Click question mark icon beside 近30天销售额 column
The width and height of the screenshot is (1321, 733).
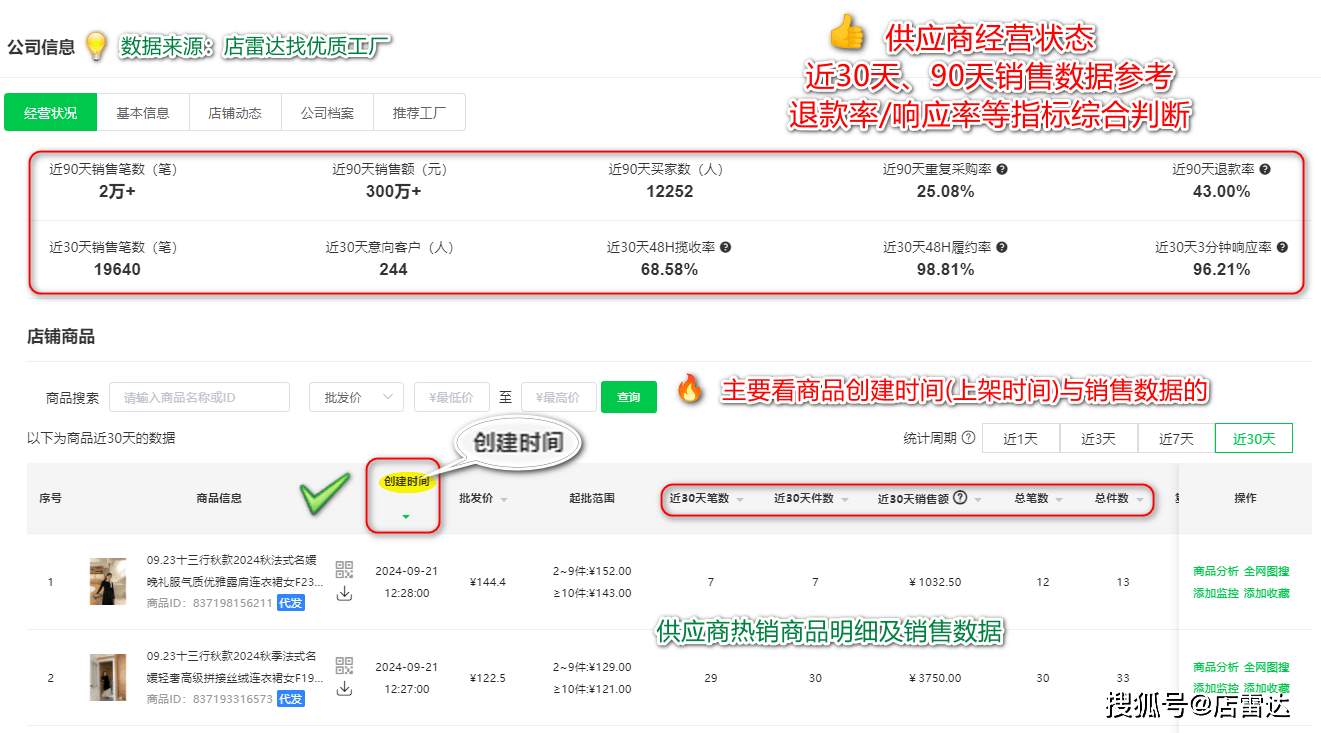(x=960, y=498)
